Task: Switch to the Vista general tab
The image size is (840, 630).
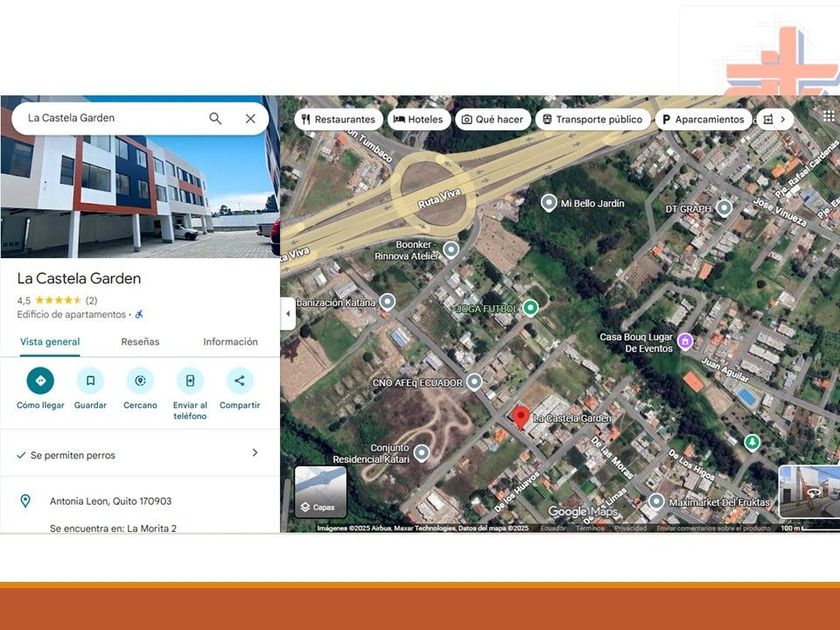Action: tap(50, 342)
